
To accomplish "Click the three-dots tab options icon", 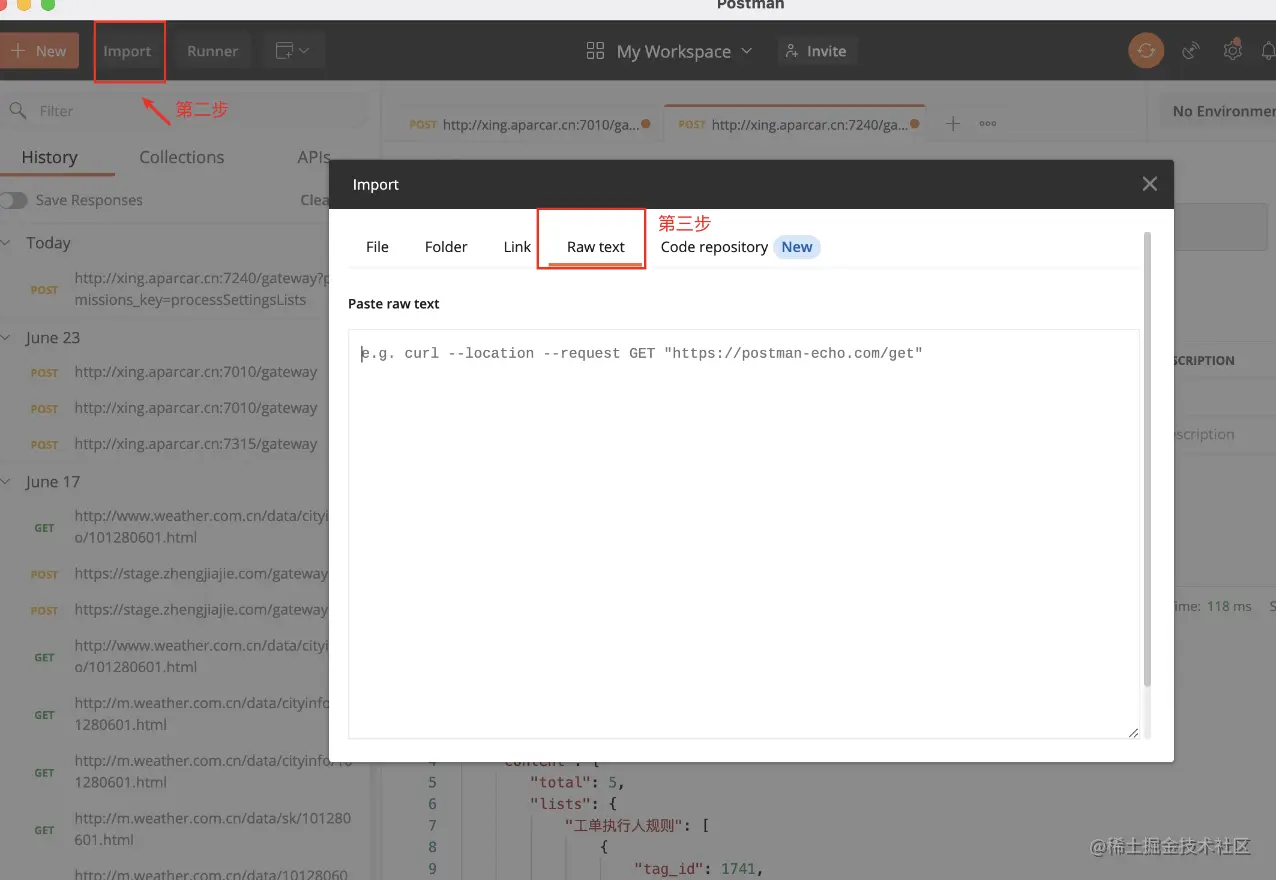I will tap(988, 124).
